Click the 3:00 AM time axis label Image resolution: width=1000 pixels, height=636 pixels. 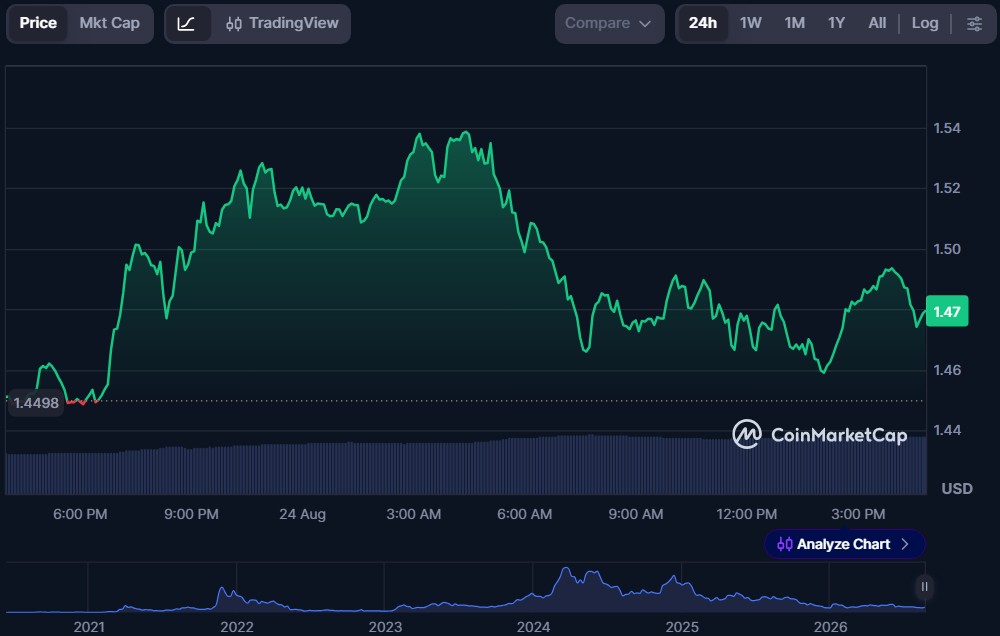coord(413,514)
